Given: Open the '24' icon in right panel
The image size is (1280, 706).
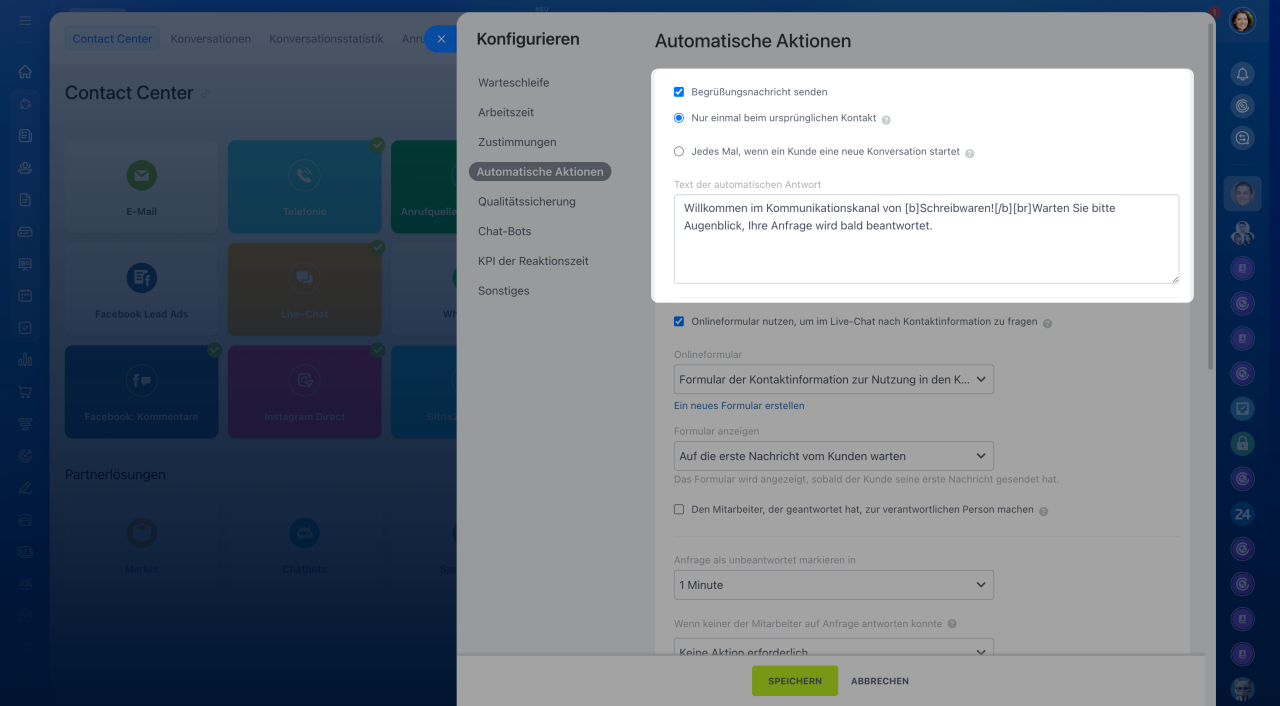Looking at the screenshot, I should [x=1242, y=514].
